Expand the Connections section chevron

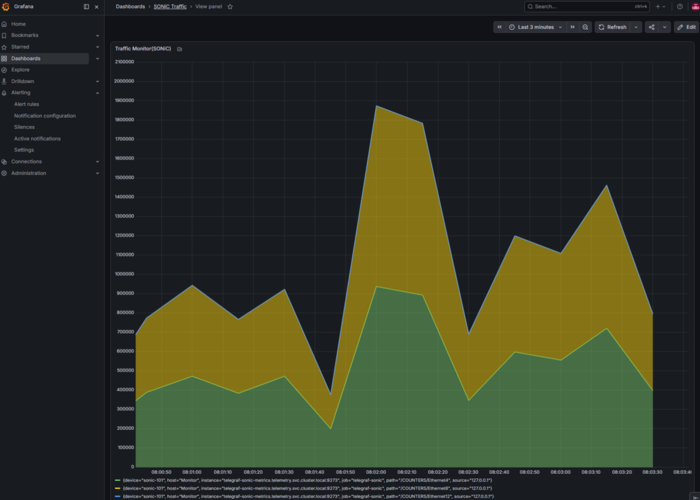97,162
